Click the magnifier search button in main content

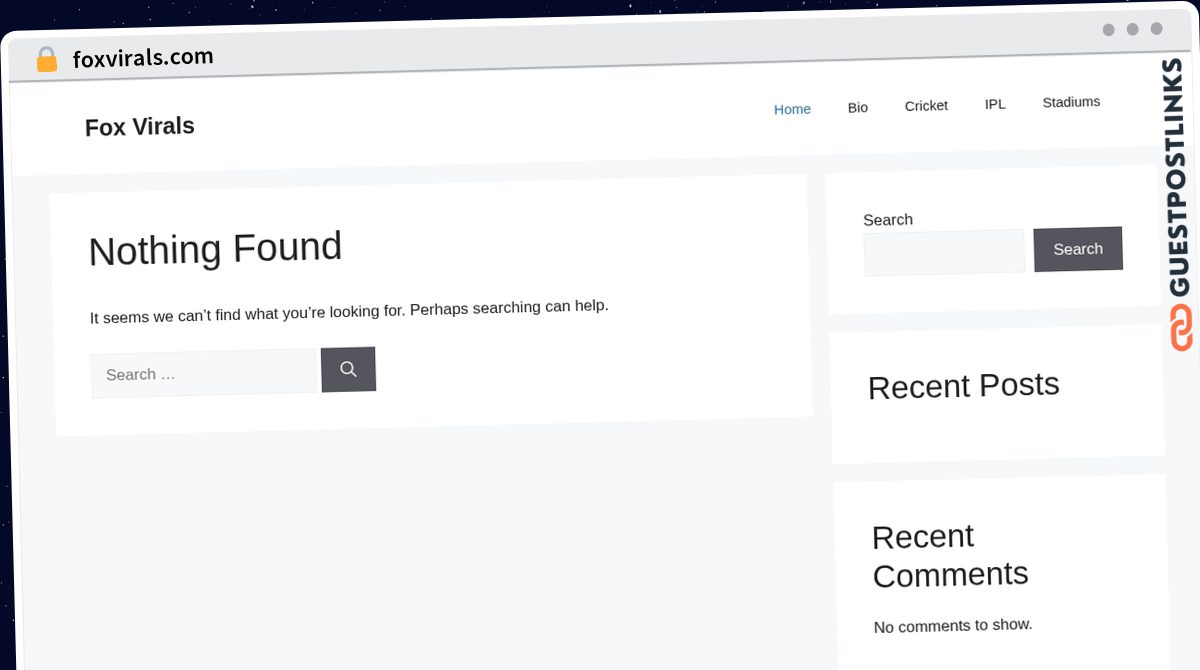click(348, 369)
